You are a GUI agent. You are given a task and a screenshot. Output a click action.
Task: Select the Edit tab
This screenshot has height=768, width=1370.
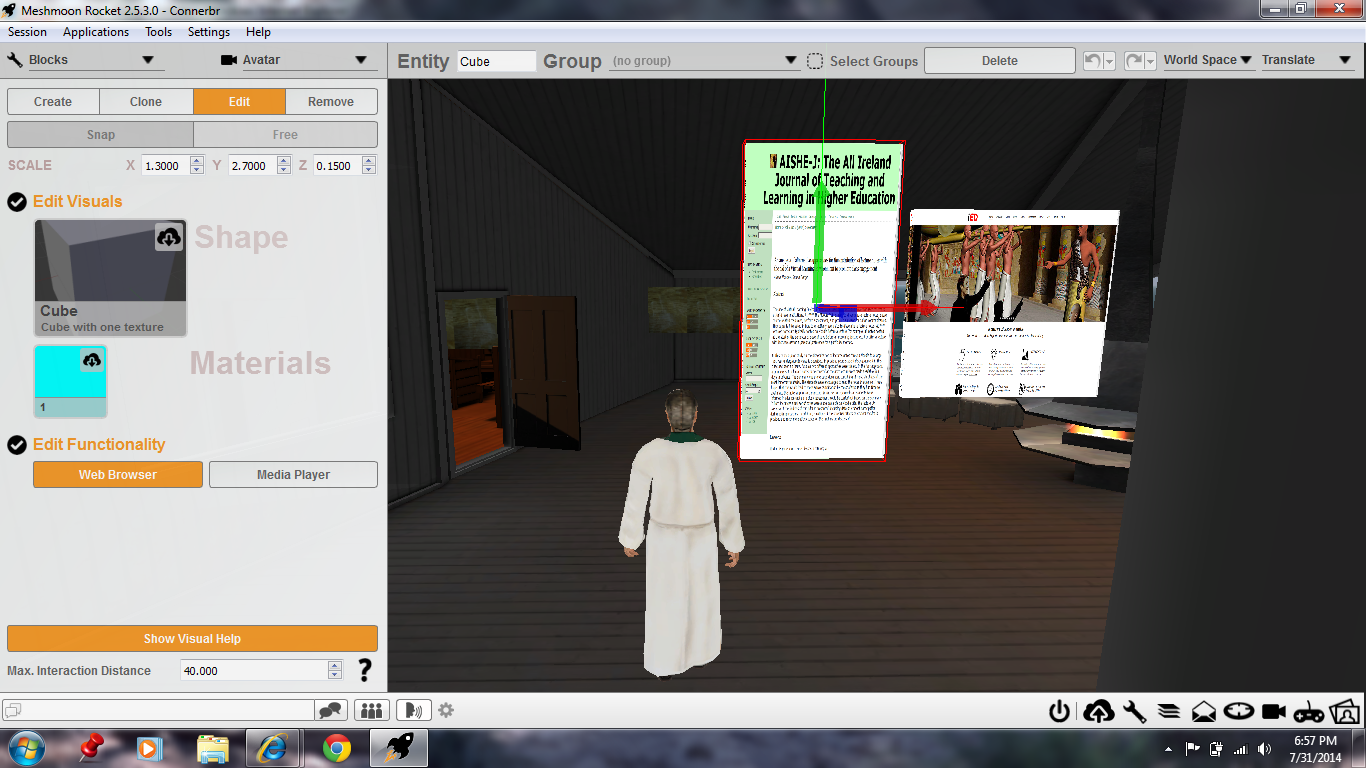pyautogui.click(x=239, y=101)
